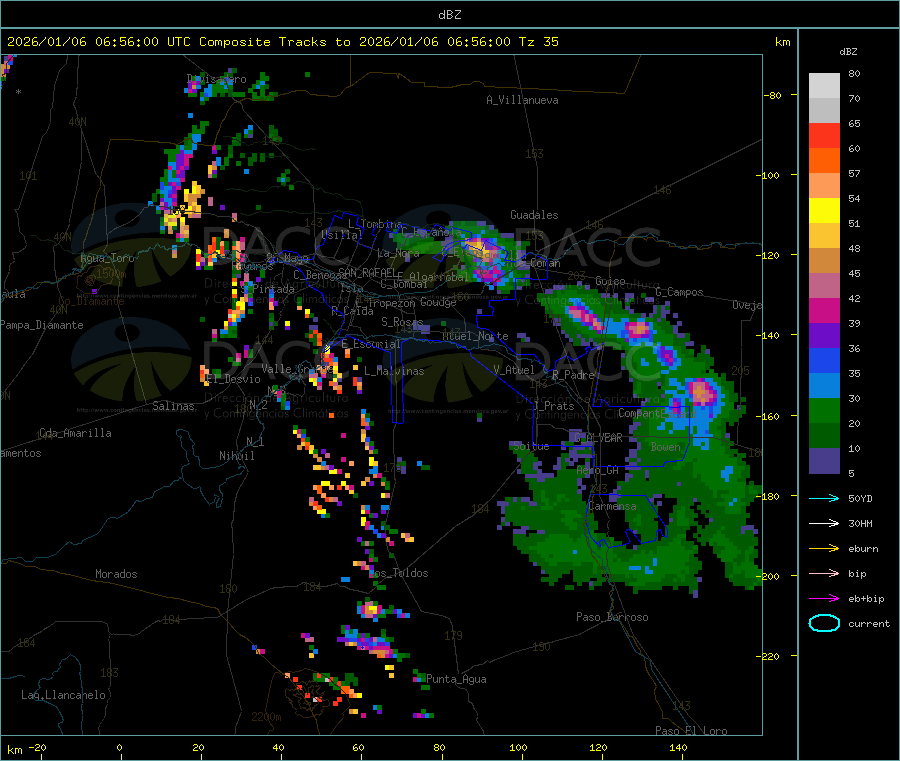Click the Goico map label
The width and height of the screenshot is (900, 761).
pyautogui.click(x=610, y=281)
